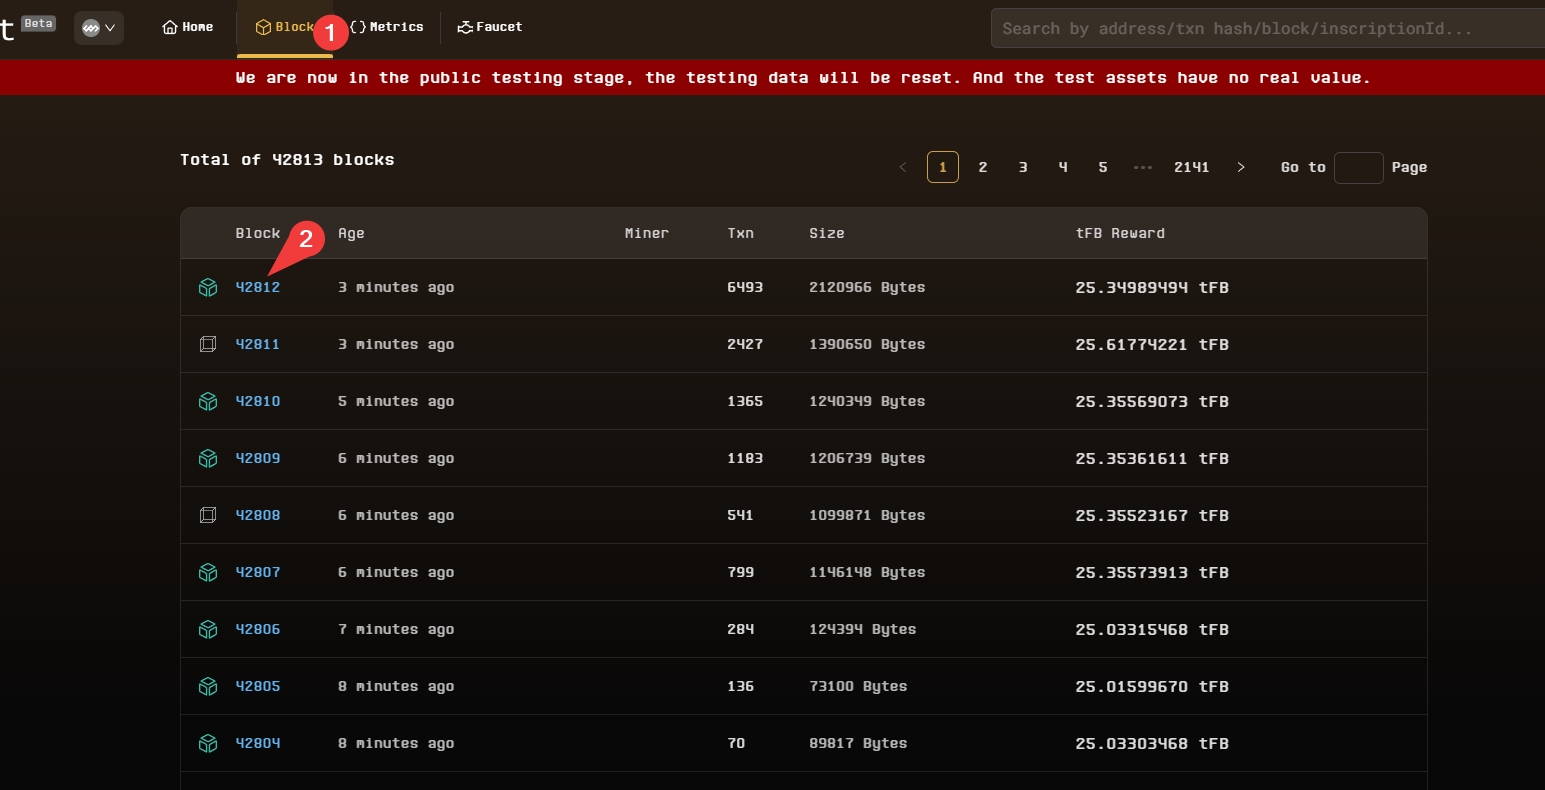The image size is (1545, 790).
Task: Expand pagination ellipsis to jump pages
Action: (x=1143, y=167)
